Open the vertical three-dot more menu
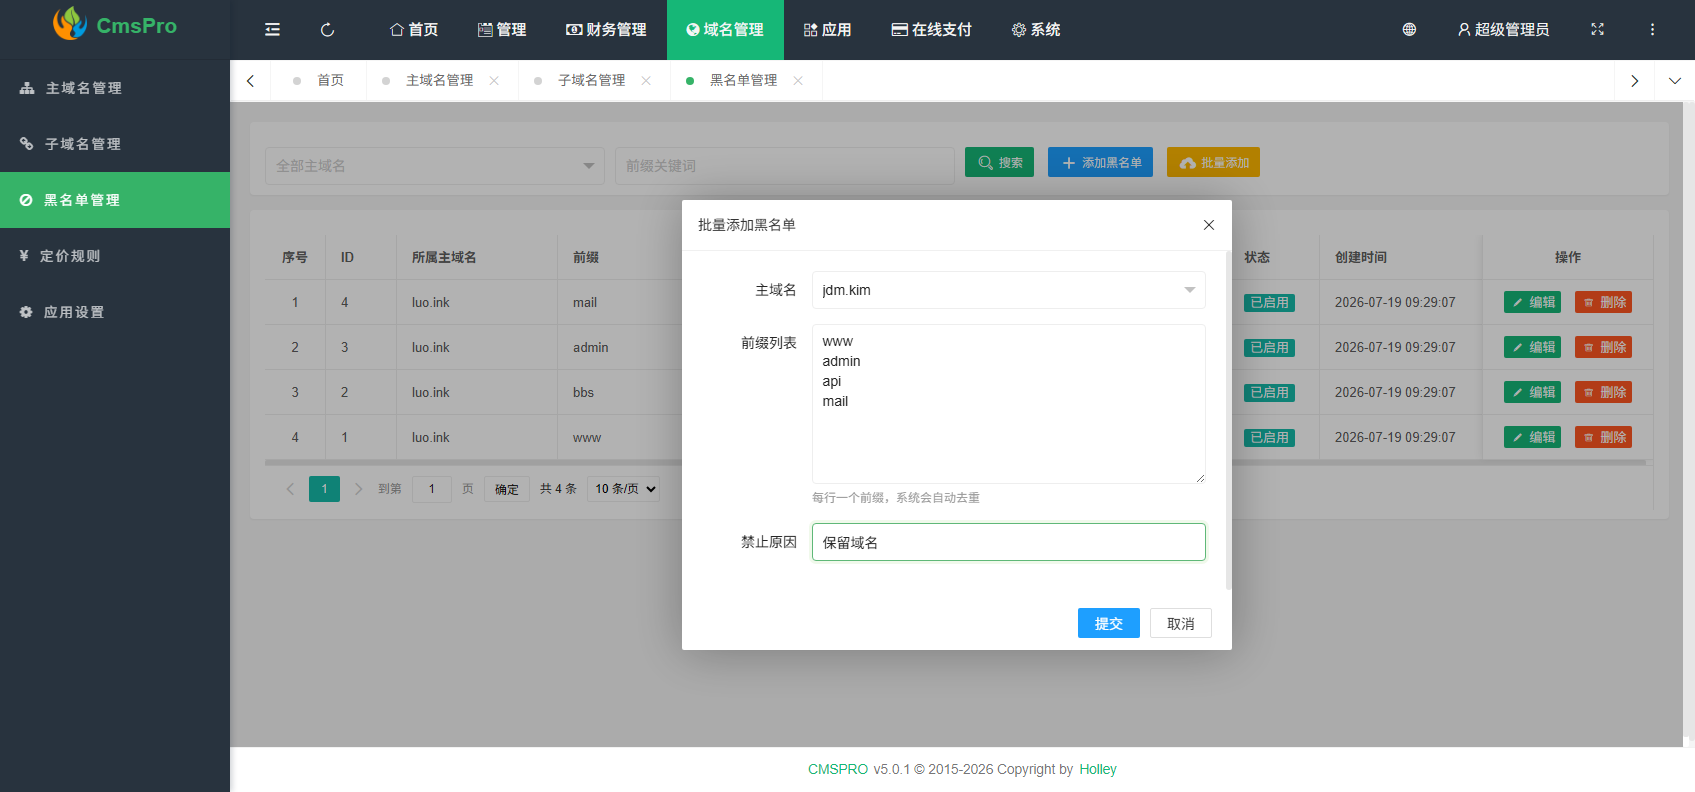Viewport: 1695px width, 792px height. (1652, 30)
